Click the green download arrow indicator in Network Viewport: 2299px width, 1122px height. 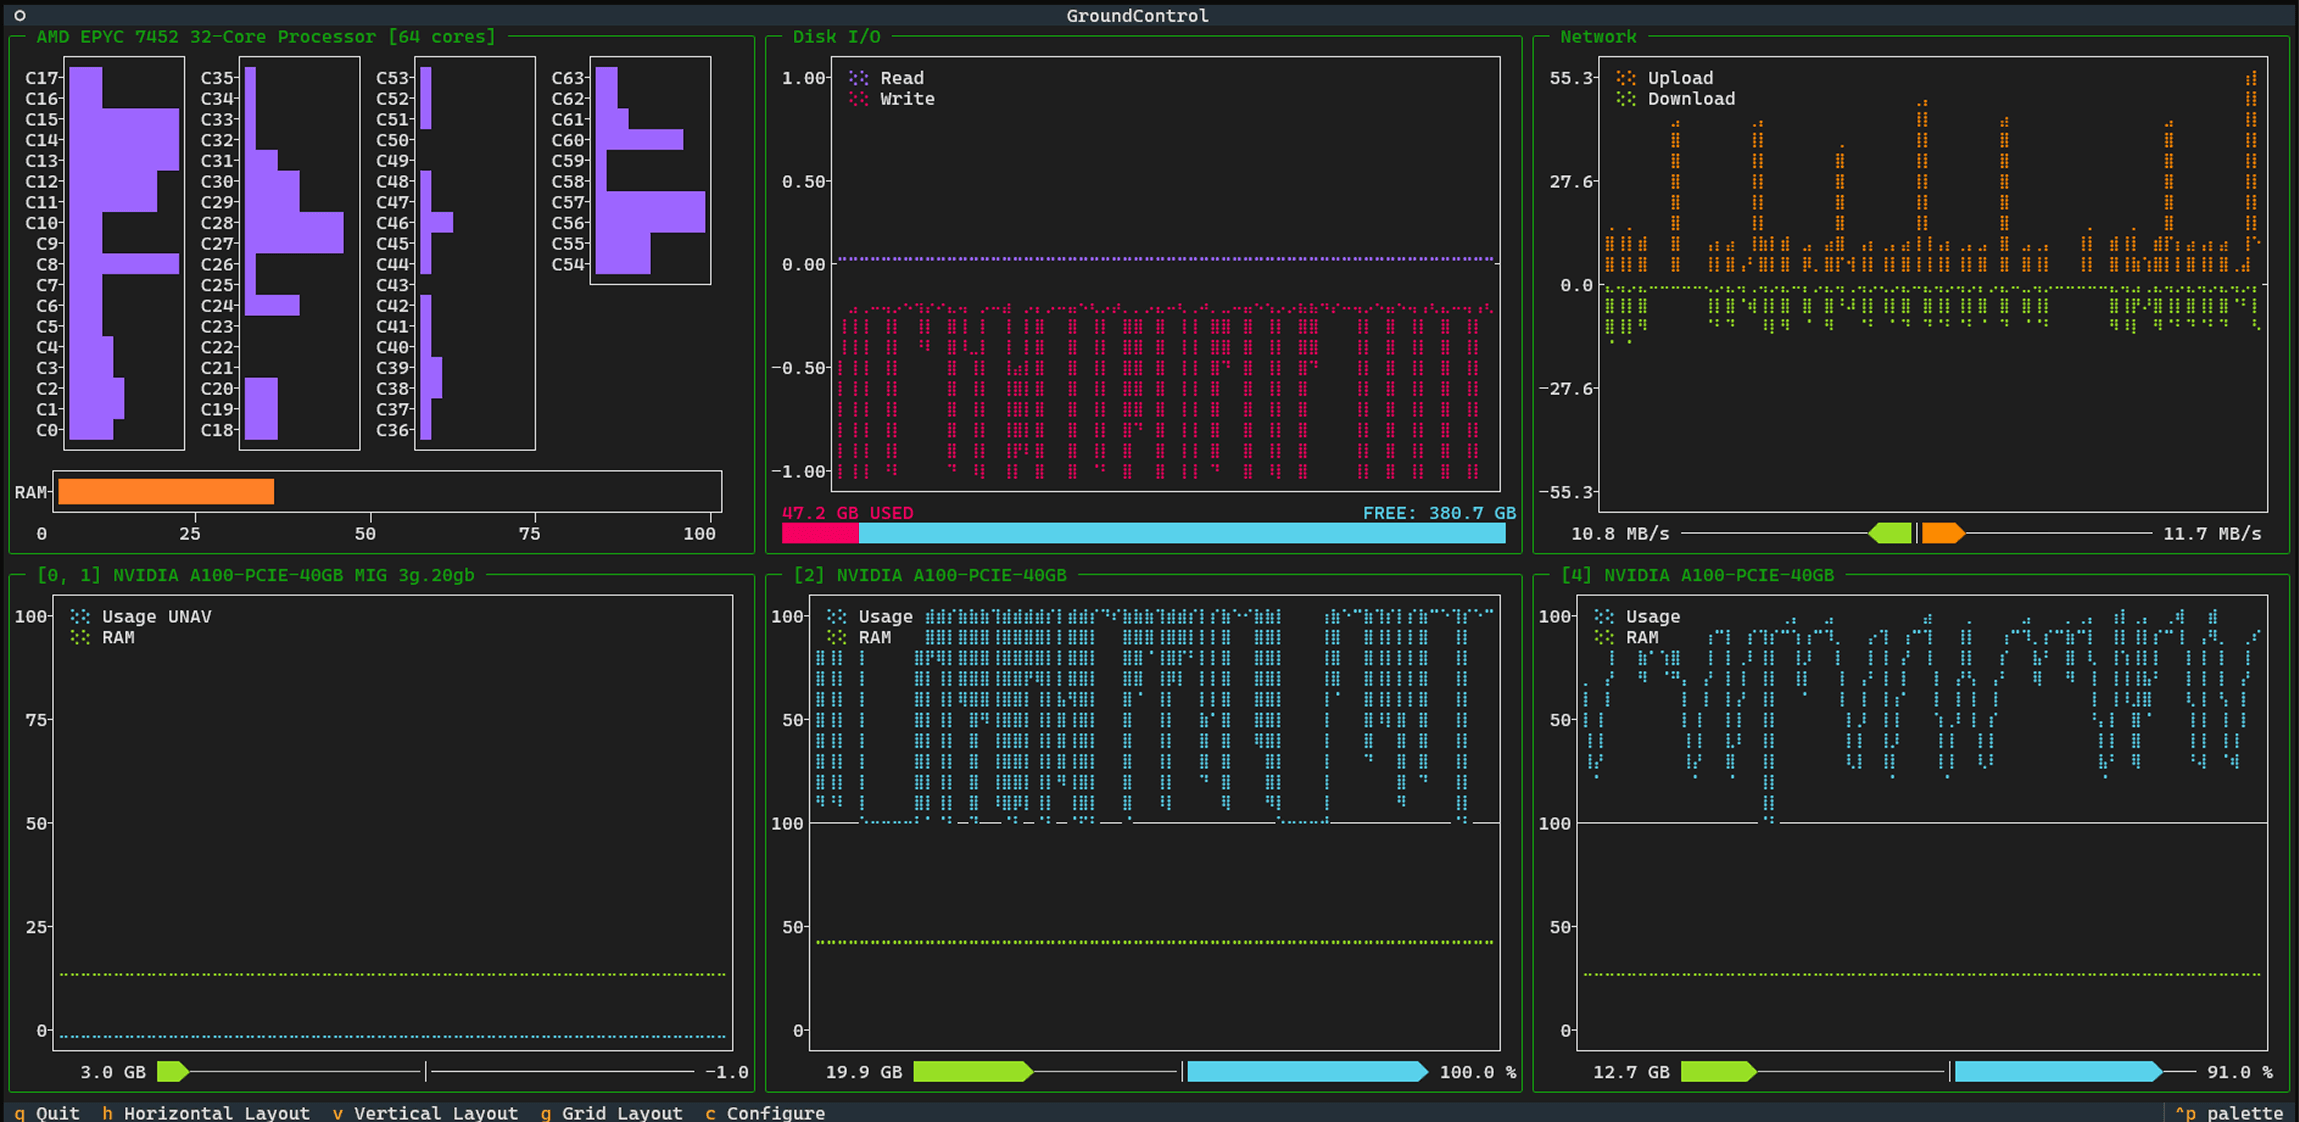click(x=1890, y=534)
